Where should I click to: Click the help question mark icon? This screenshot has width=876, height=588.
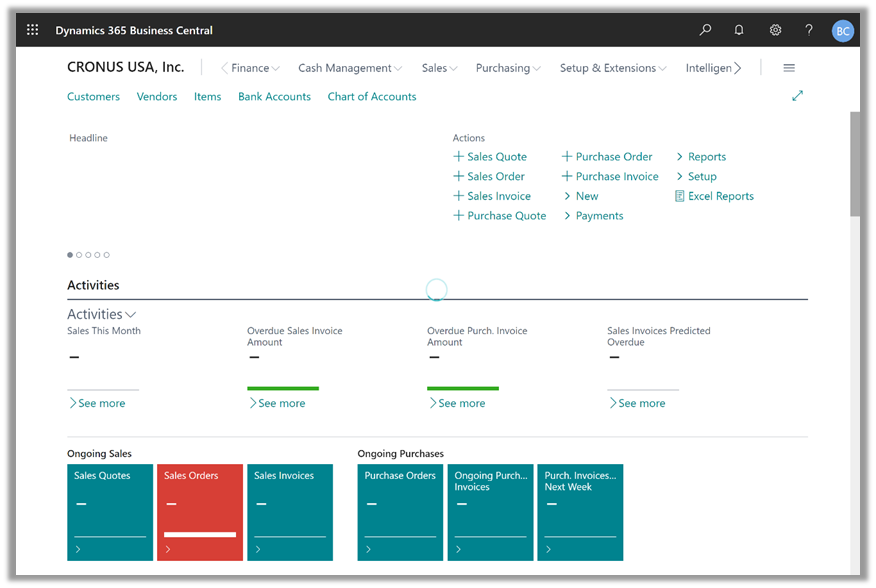[x=809, y=30]
